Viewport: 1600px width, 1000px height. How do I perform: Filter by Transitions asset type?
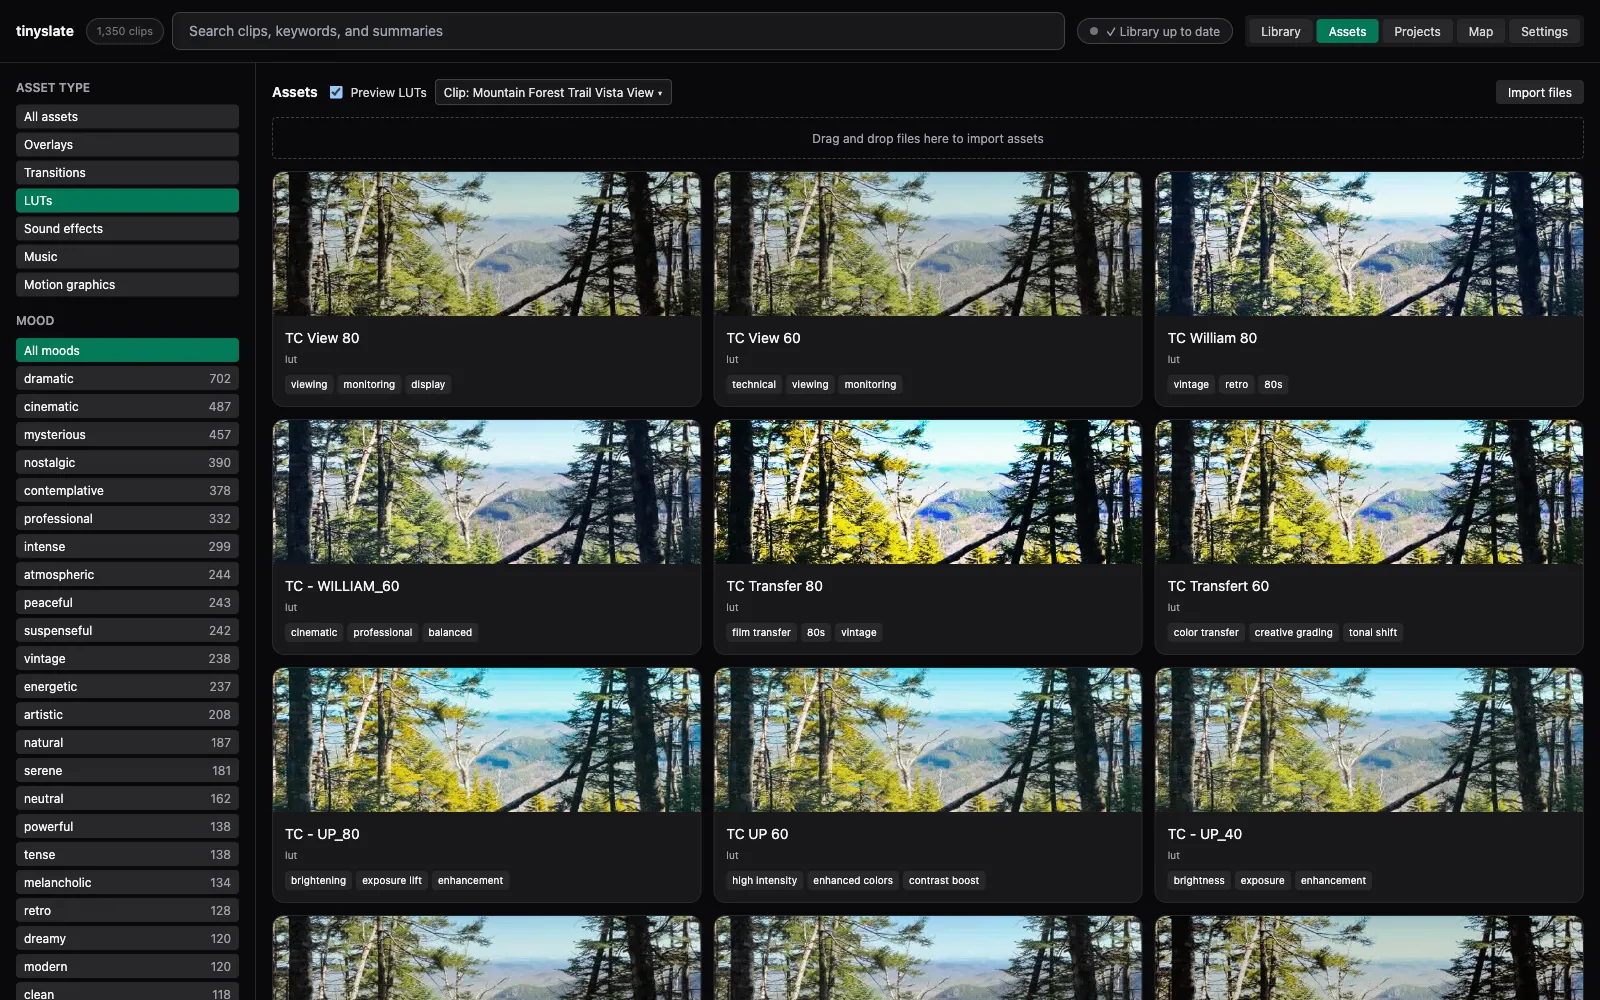127,173
